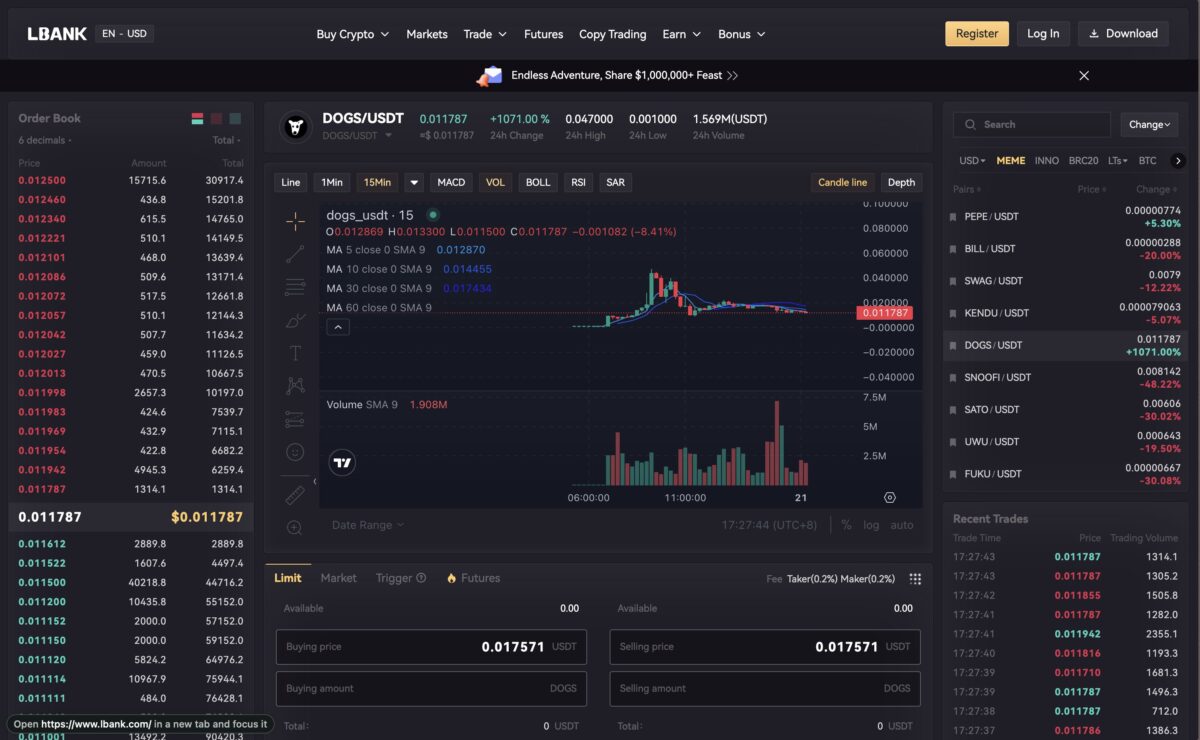Screen dimensions: 1200x740
Task: Choose the ruler measure tool
Action: (295, 494)
